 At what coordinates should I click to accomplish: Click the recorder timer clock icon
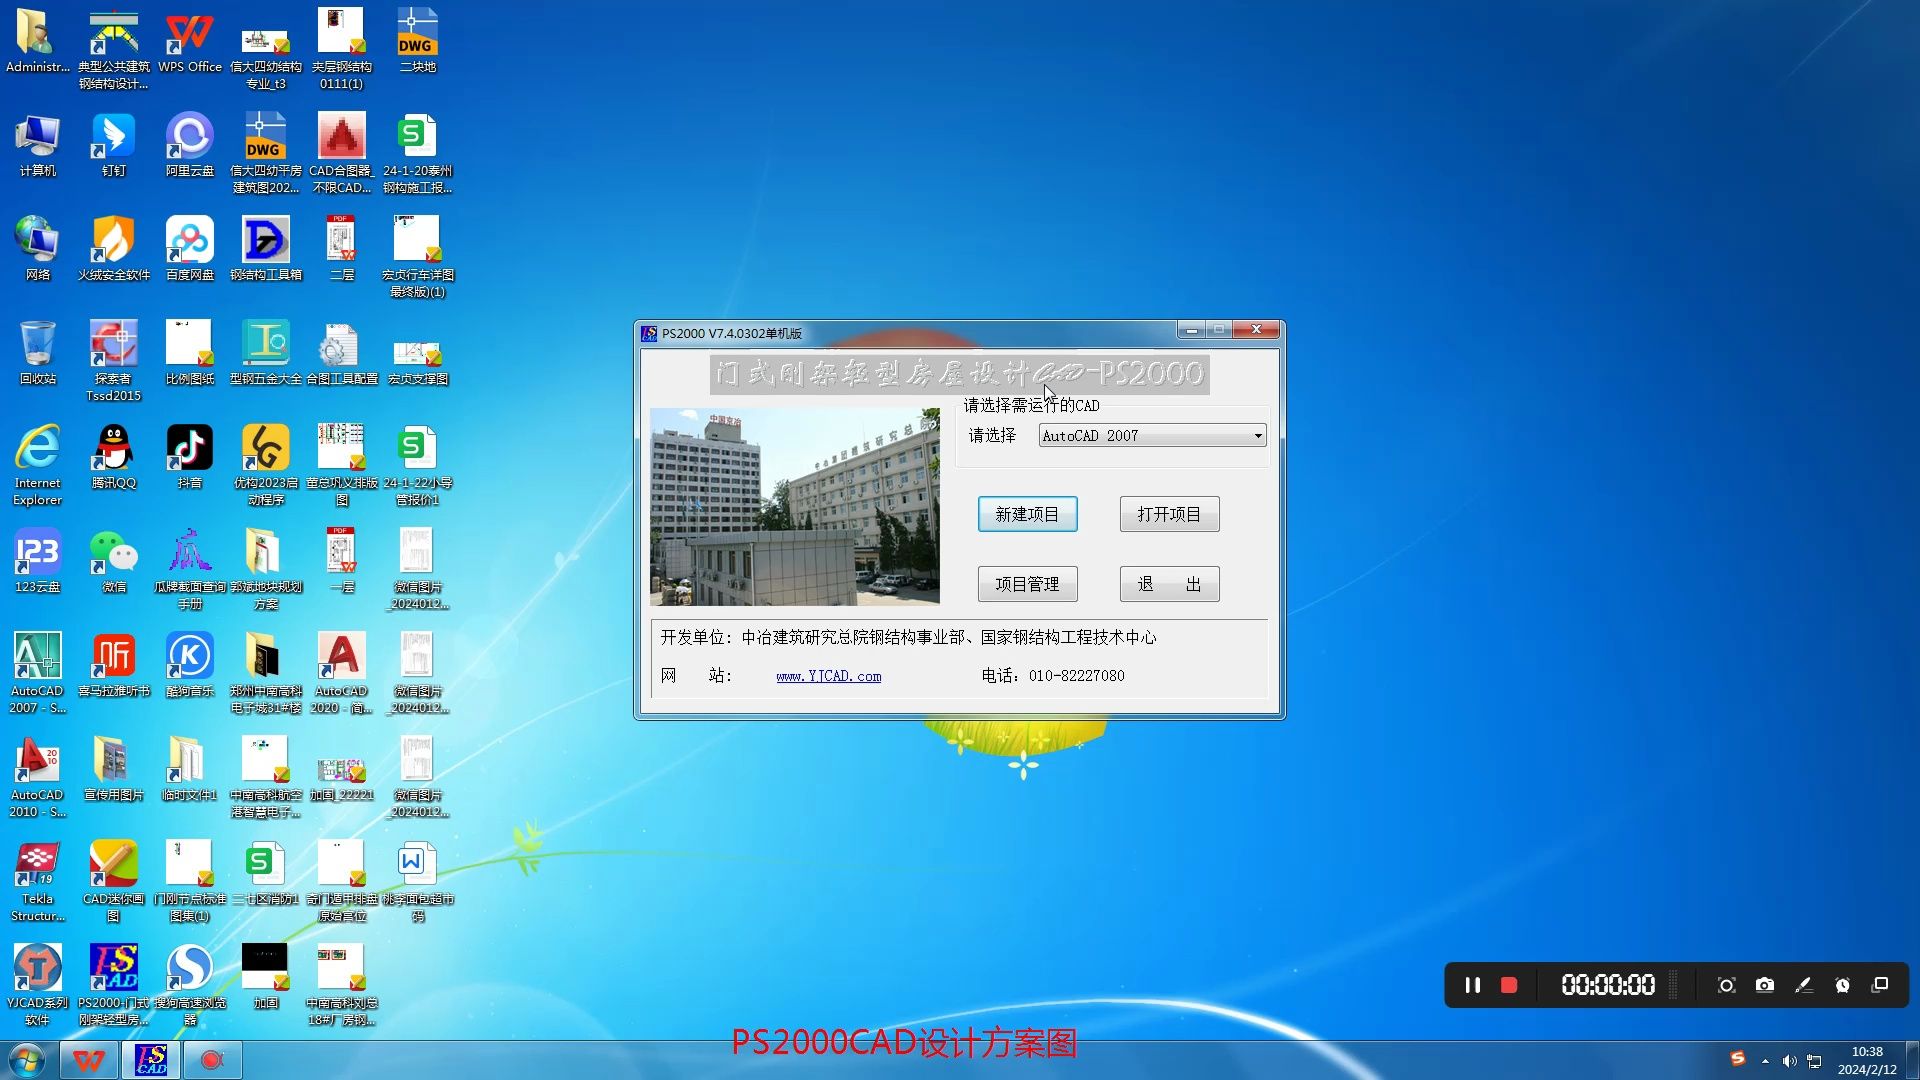pos(1842,985)
